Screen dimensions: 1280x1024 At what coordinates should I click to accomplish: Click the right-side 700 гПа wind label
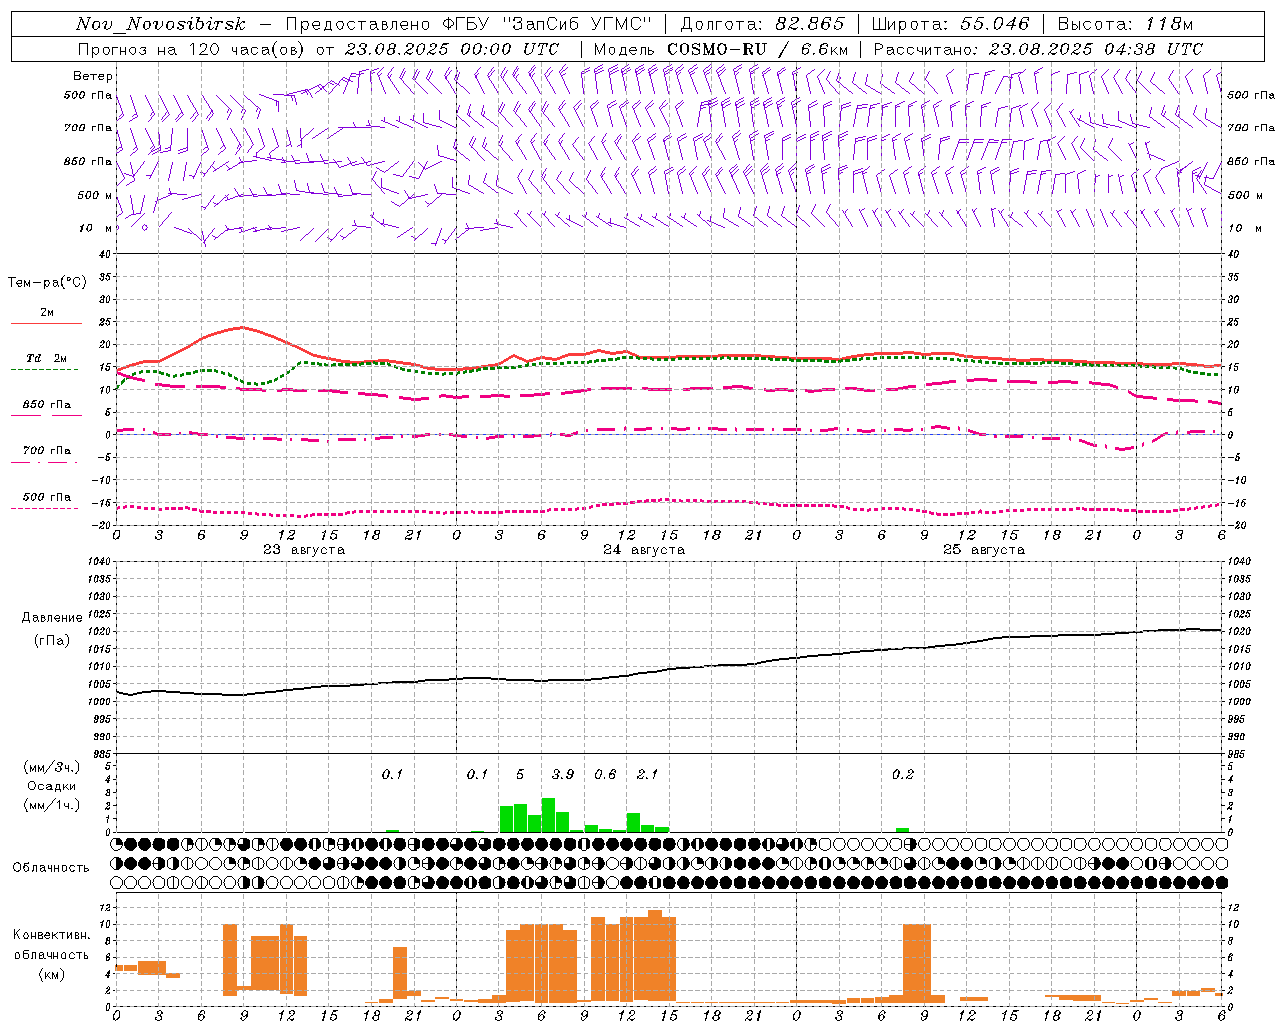click(x=1251, y=128)
